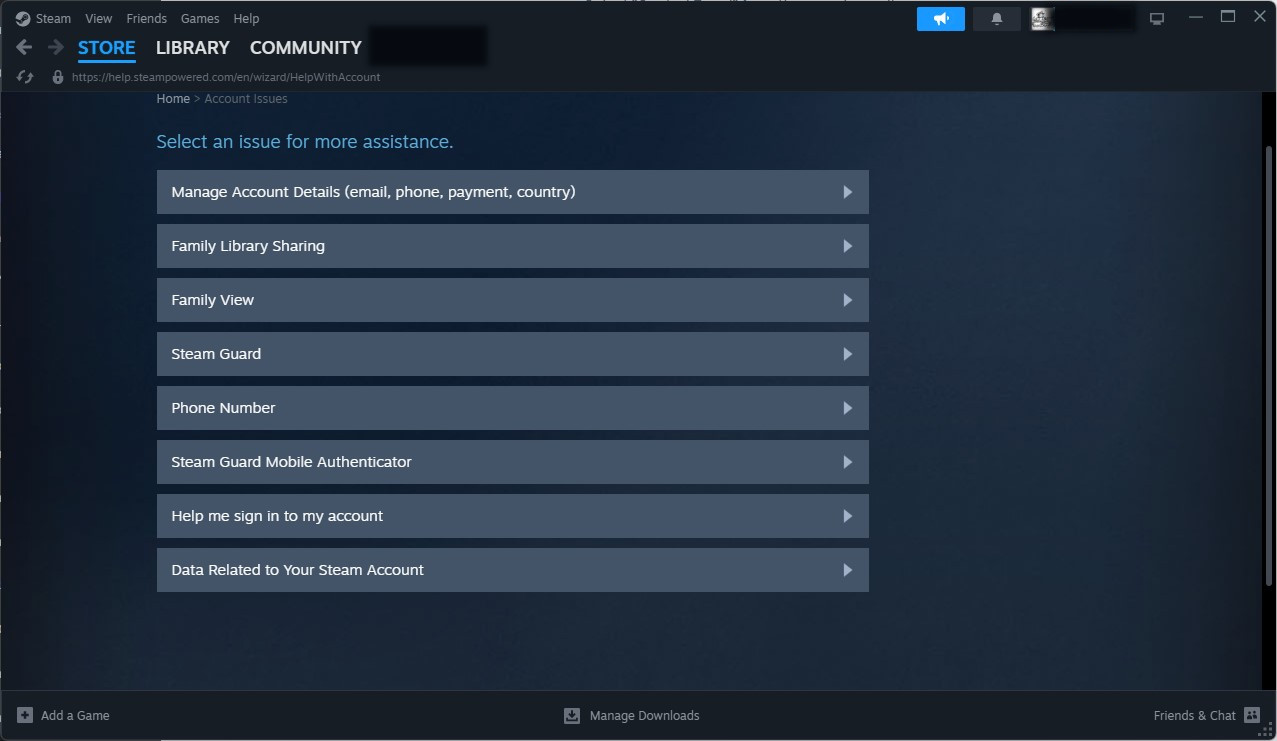Enter Big Picture mode via monitor icon
1277x741 pixels.
1156,17
